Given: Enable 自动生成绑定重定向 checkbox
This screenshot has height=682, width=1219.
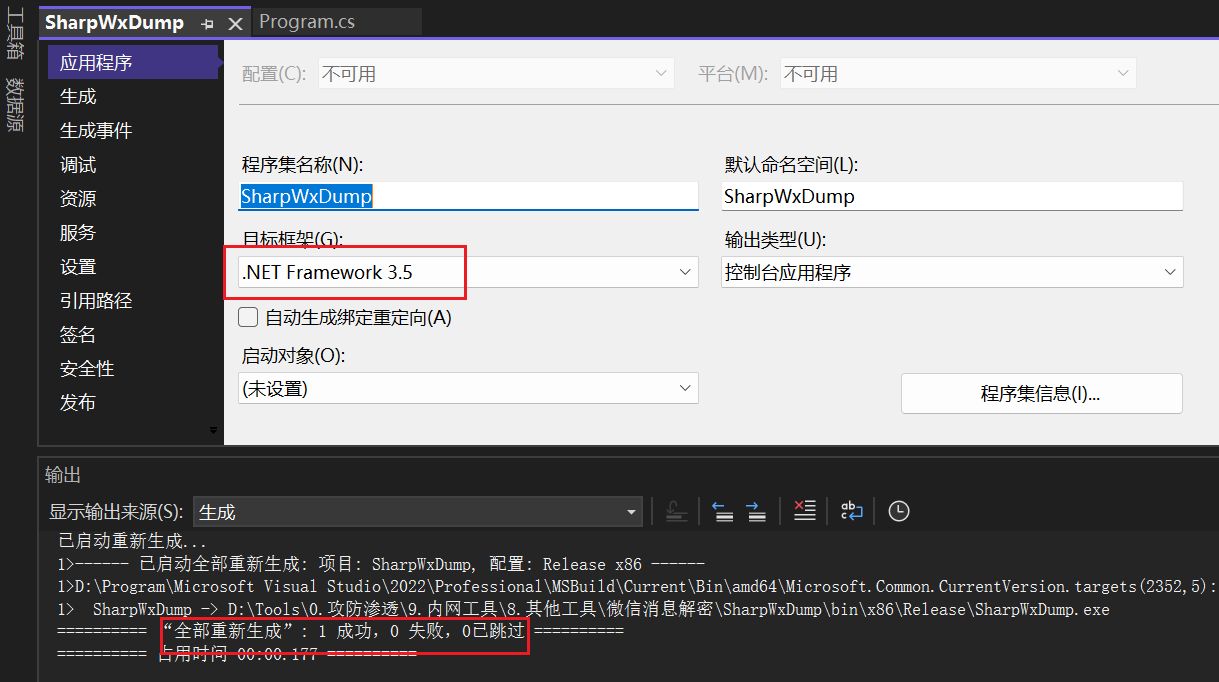Looking at the screenshot, I should (x=248, y=318).
